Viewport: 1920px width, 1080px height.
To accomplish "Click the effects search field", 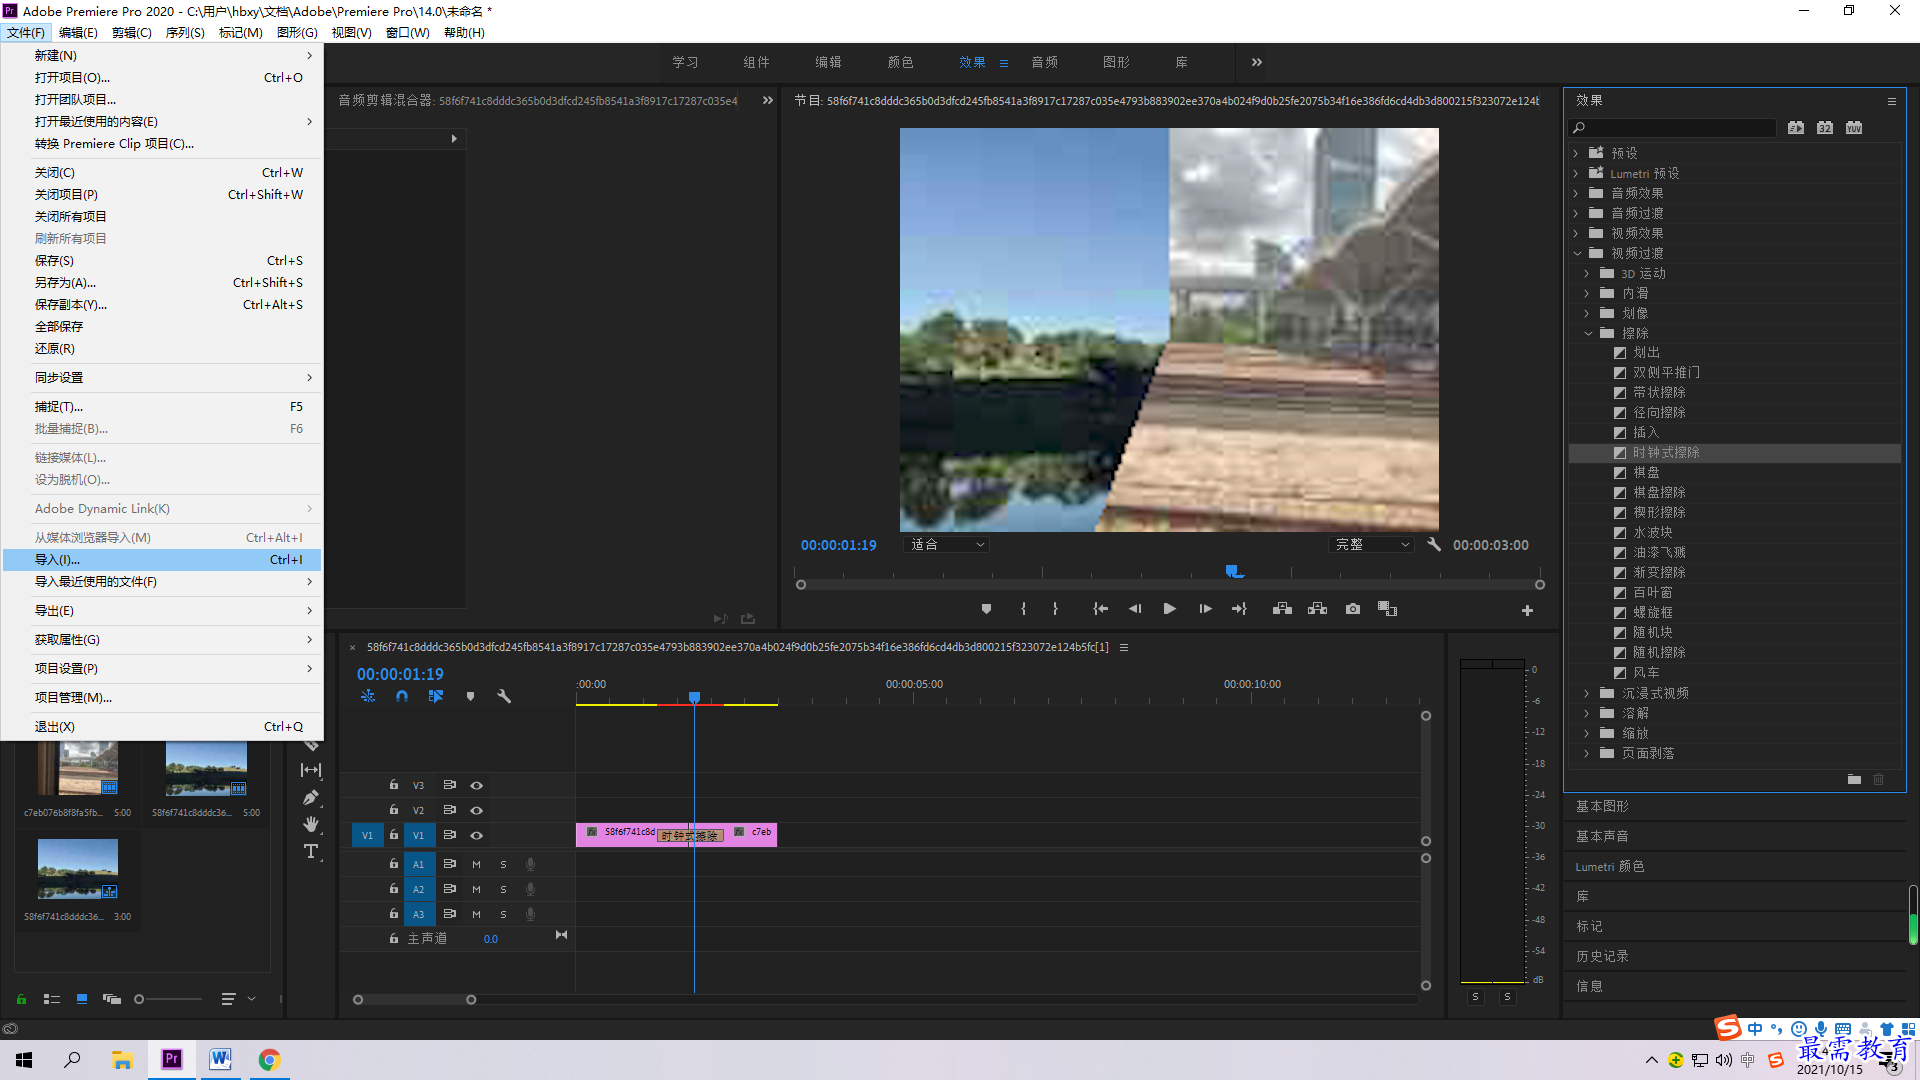I will (1673, 128).
